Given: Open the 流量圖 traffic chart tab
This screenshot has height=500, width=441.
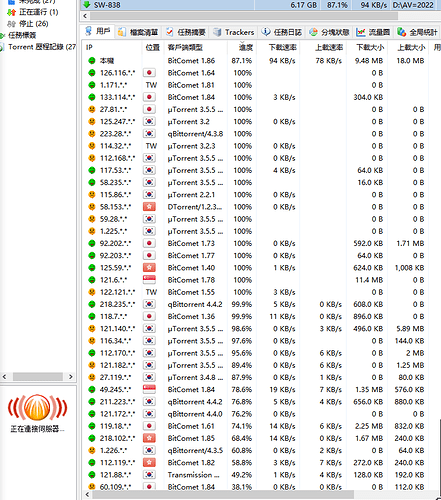Looking at the screenshot, I should pos(373,32).
